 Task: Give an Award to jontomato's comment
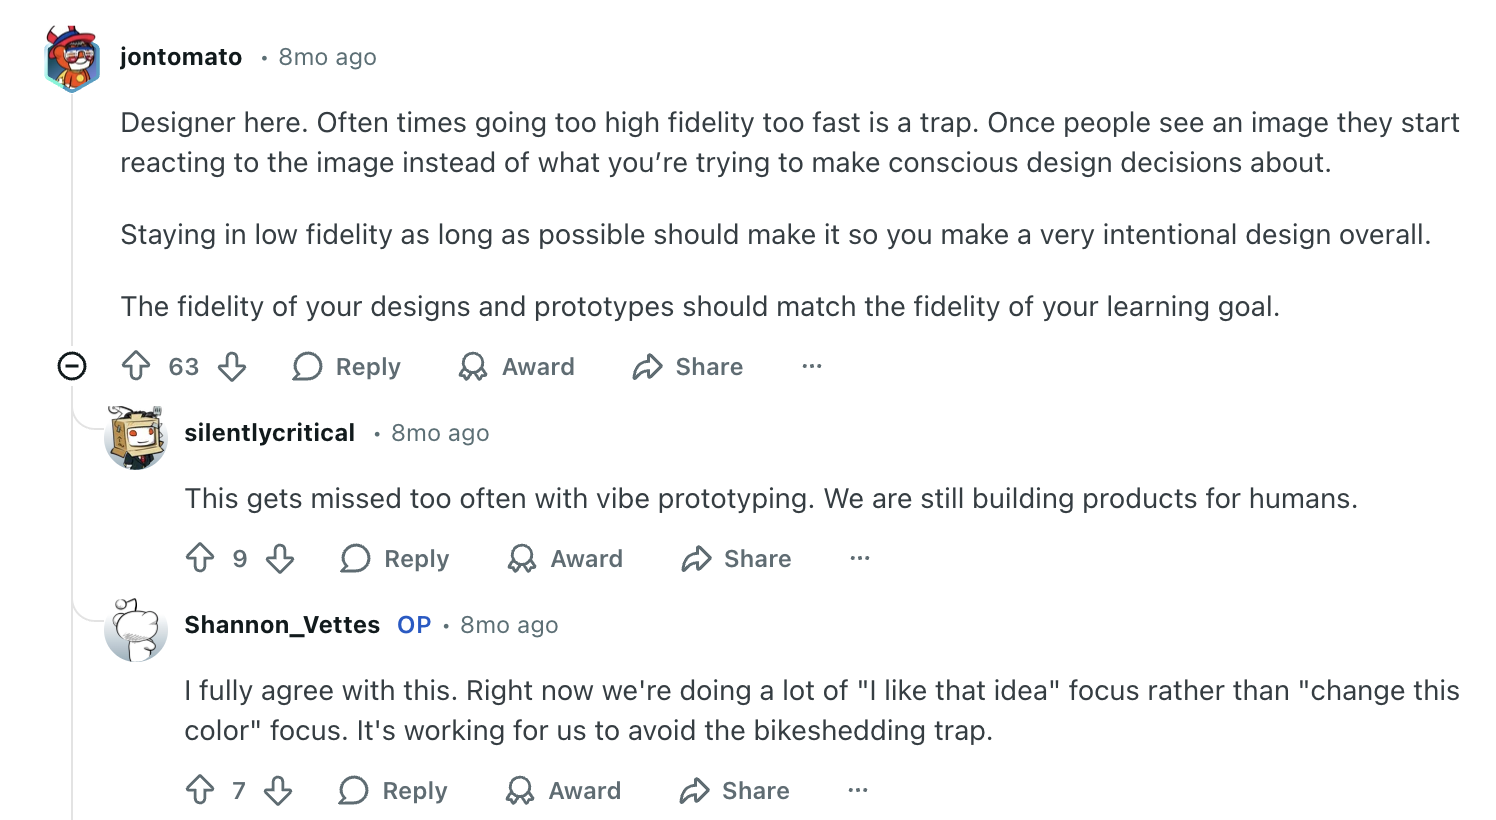coord(517,367)
